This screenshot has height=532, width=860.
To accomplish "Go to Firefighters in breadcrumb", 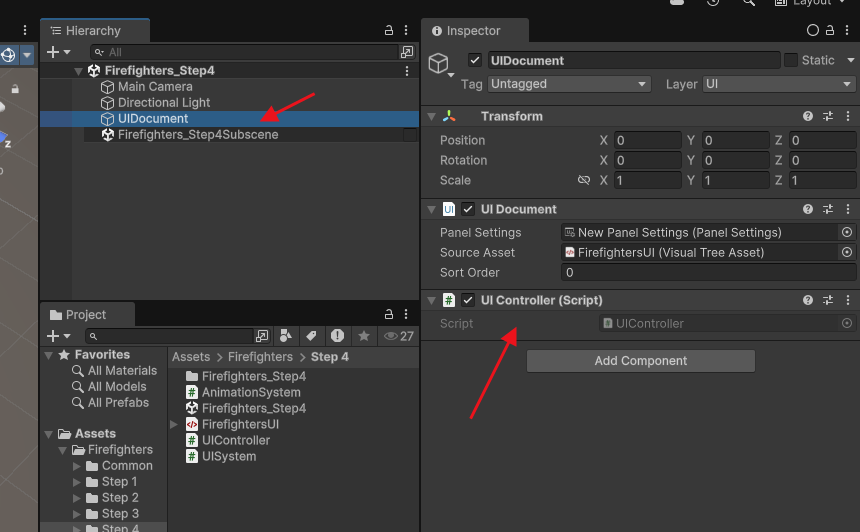I will click(x=260, y=356).
